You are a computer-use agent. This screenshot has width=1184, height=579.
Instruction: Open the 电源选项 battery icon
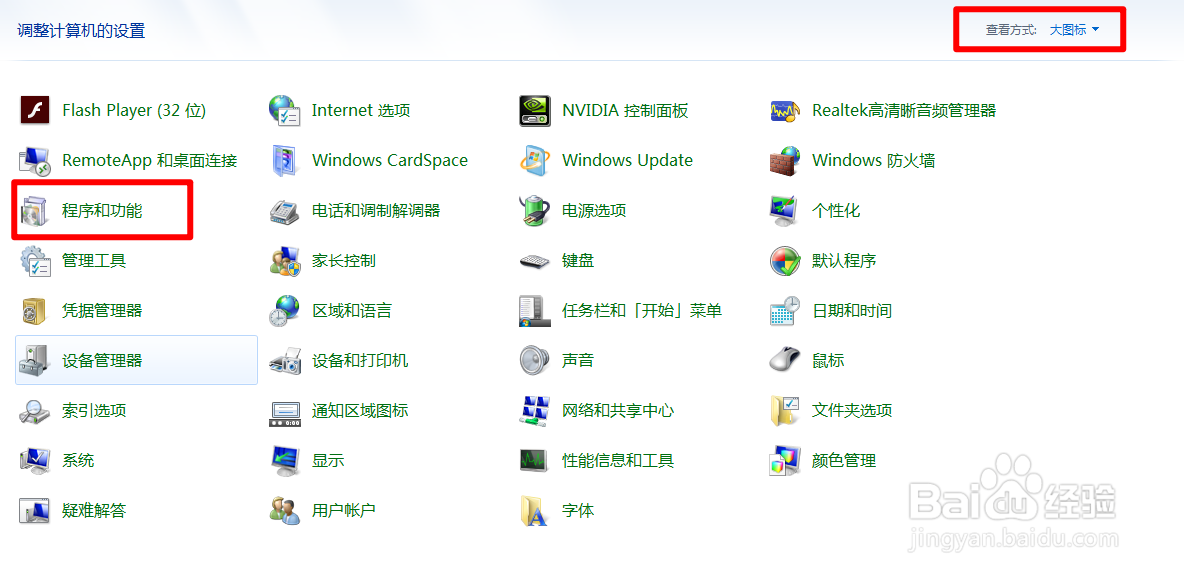(535, 211)
